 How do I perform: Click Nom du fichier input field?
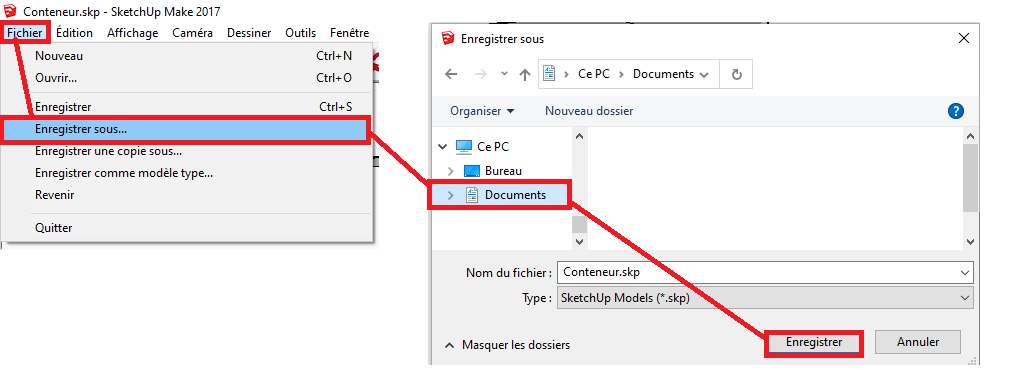[765, 273]
